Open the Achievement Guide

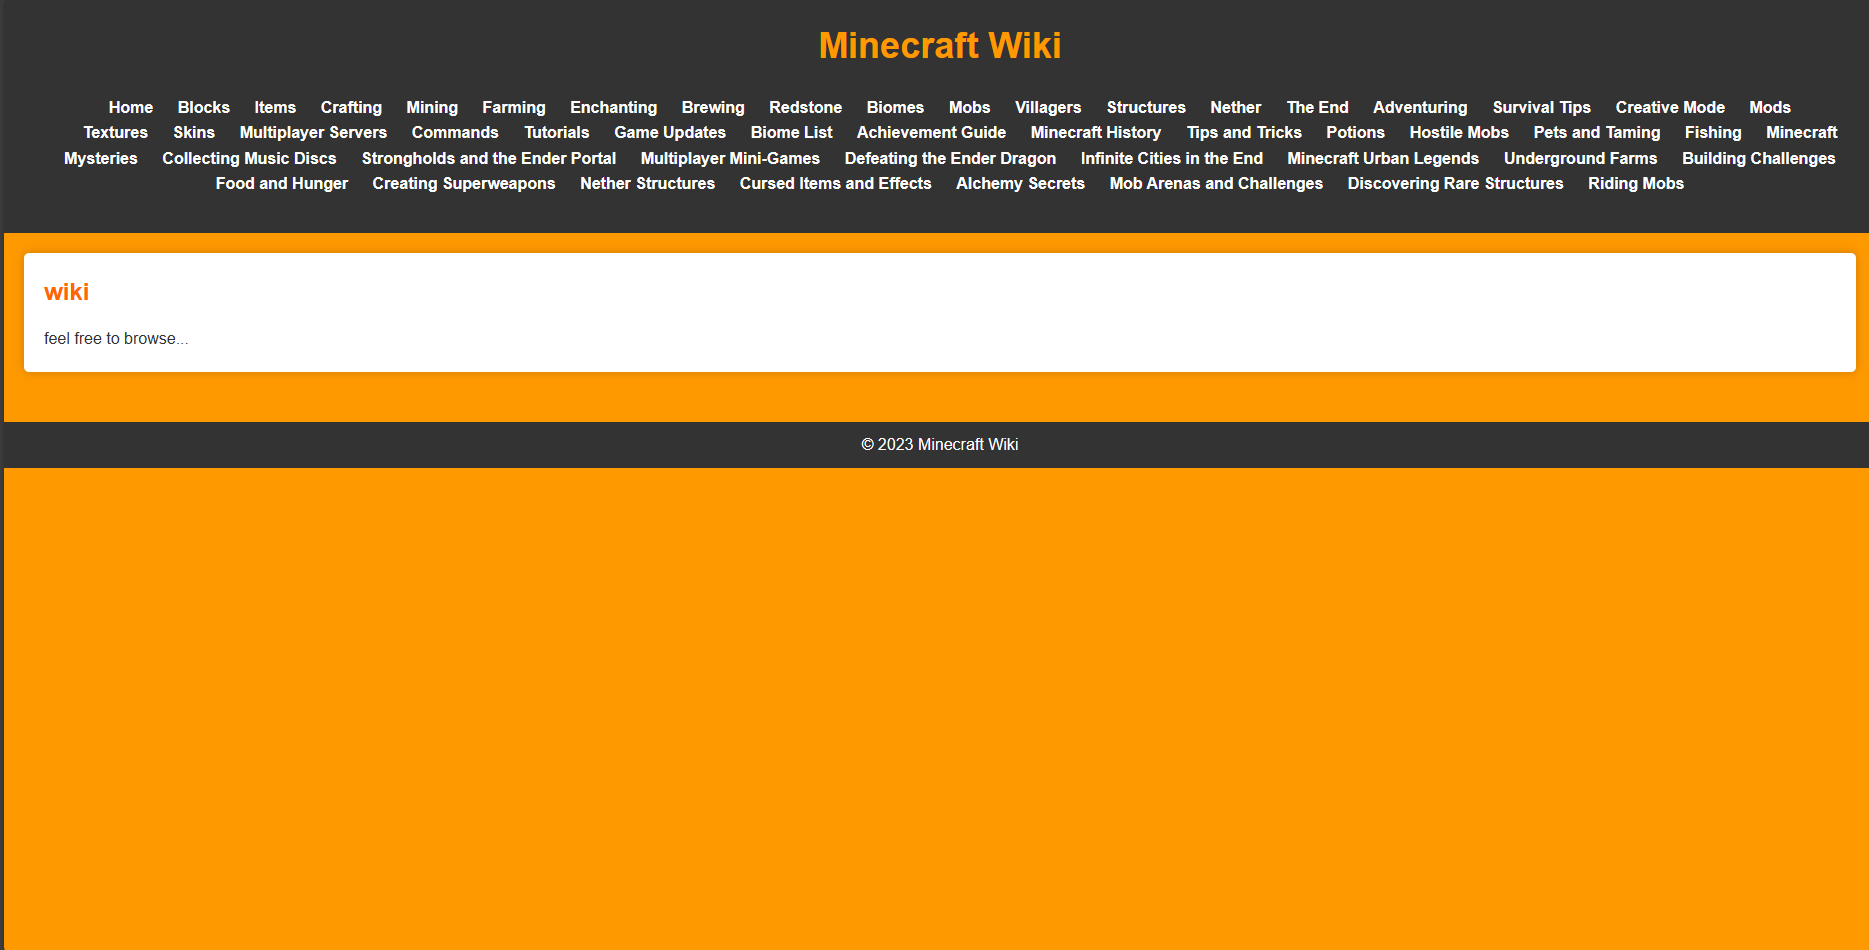click(932, 132)
